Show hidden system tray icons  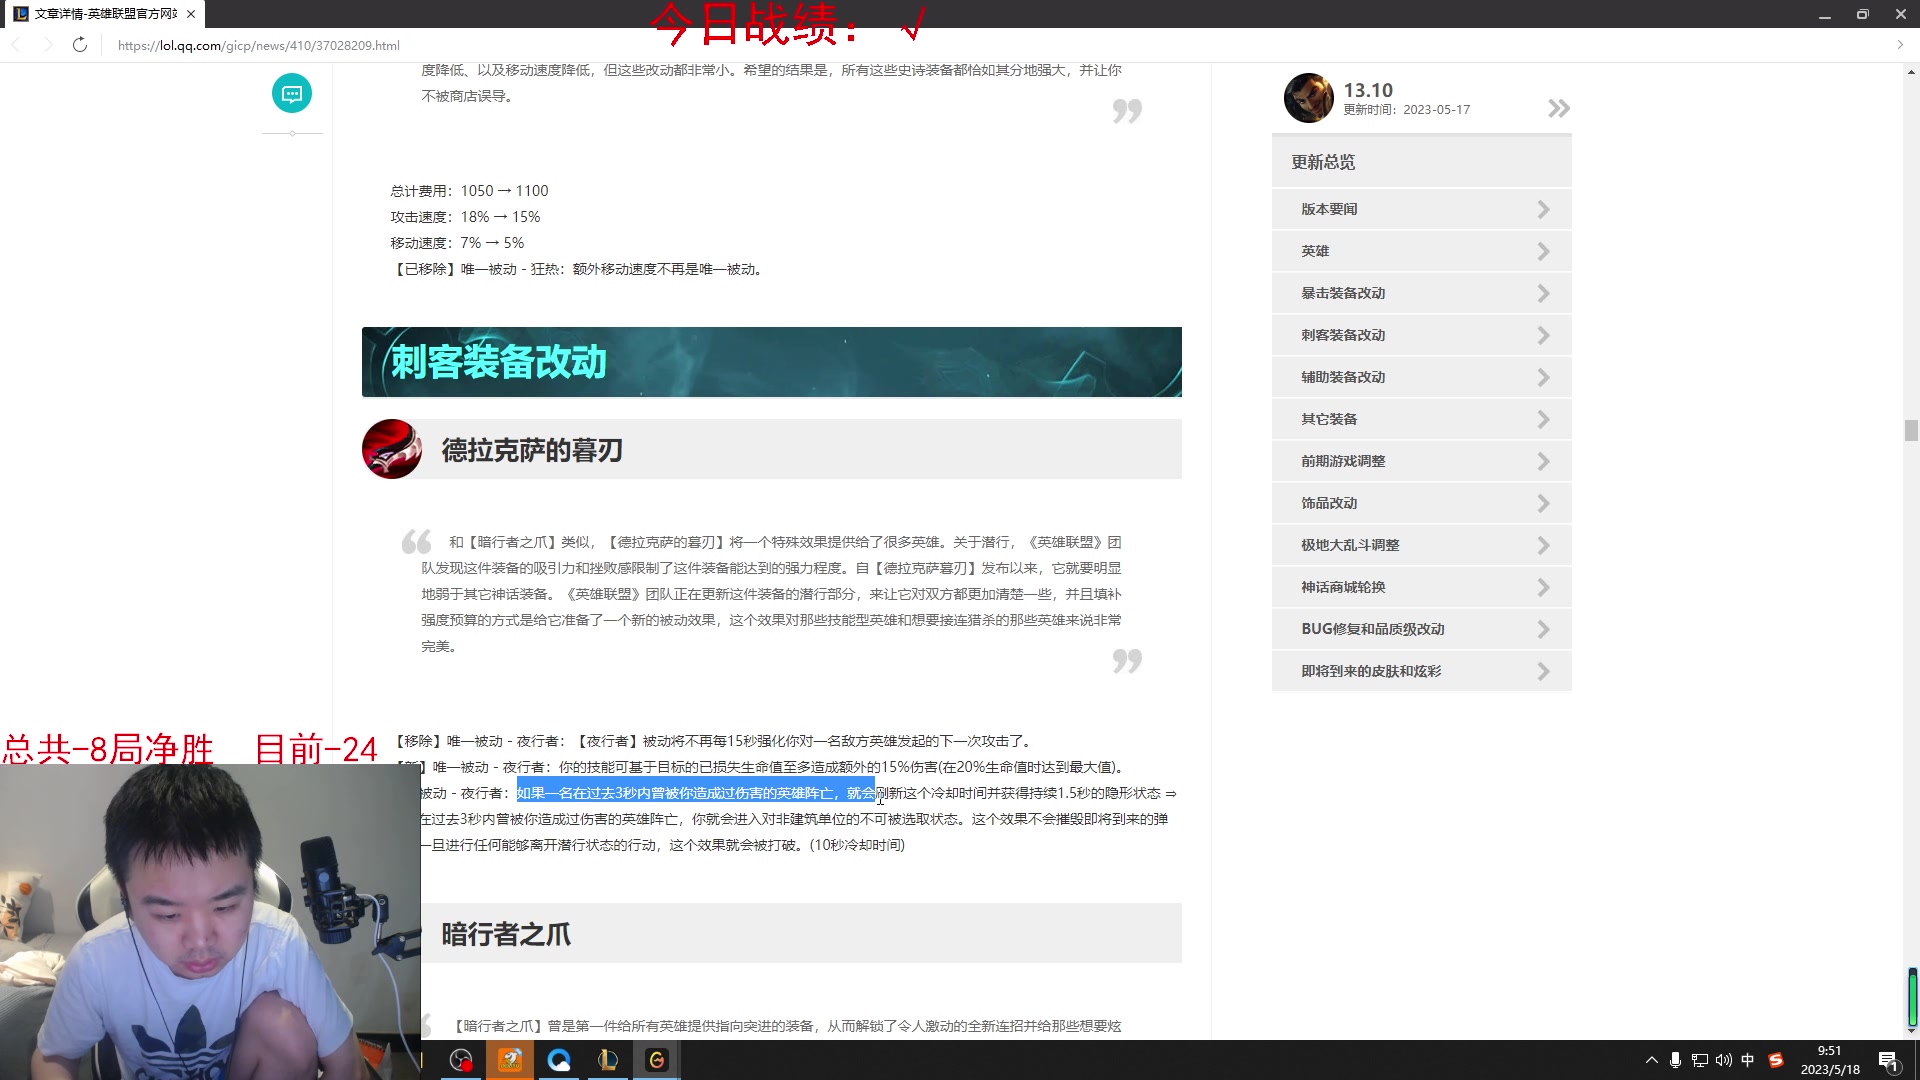point(1651,1060)
